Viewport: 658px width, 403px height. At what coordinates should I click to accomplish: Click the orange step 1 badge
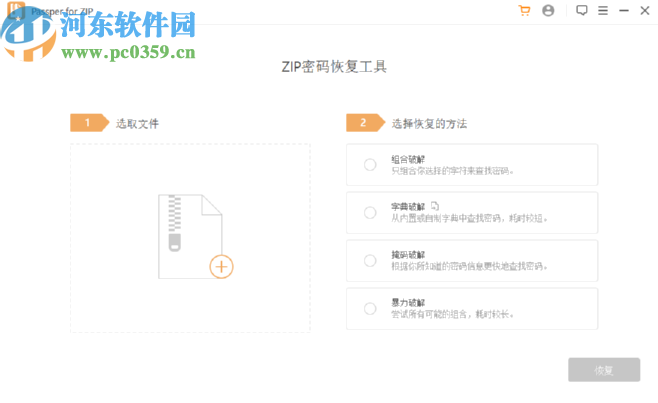point(88,123)
